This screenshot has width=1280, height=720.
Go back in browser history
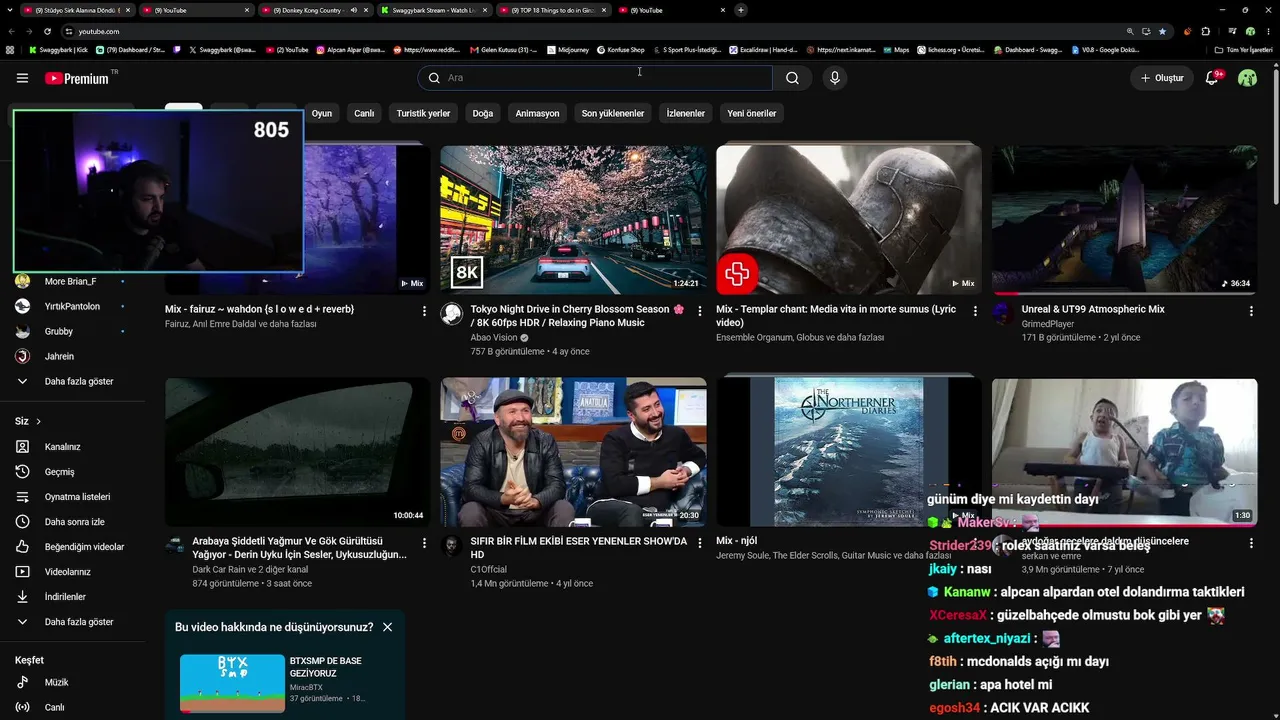11,31
